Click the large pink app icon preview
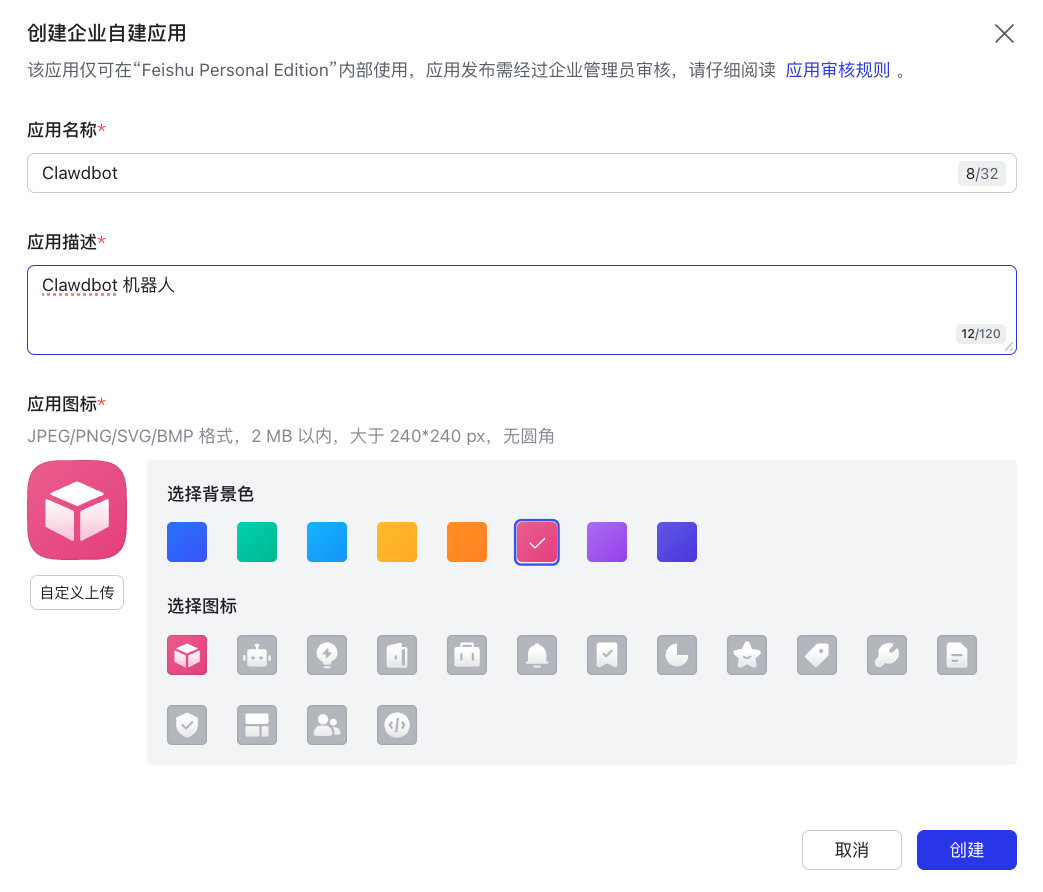The image size is (1043, 892). pos(77,510)
